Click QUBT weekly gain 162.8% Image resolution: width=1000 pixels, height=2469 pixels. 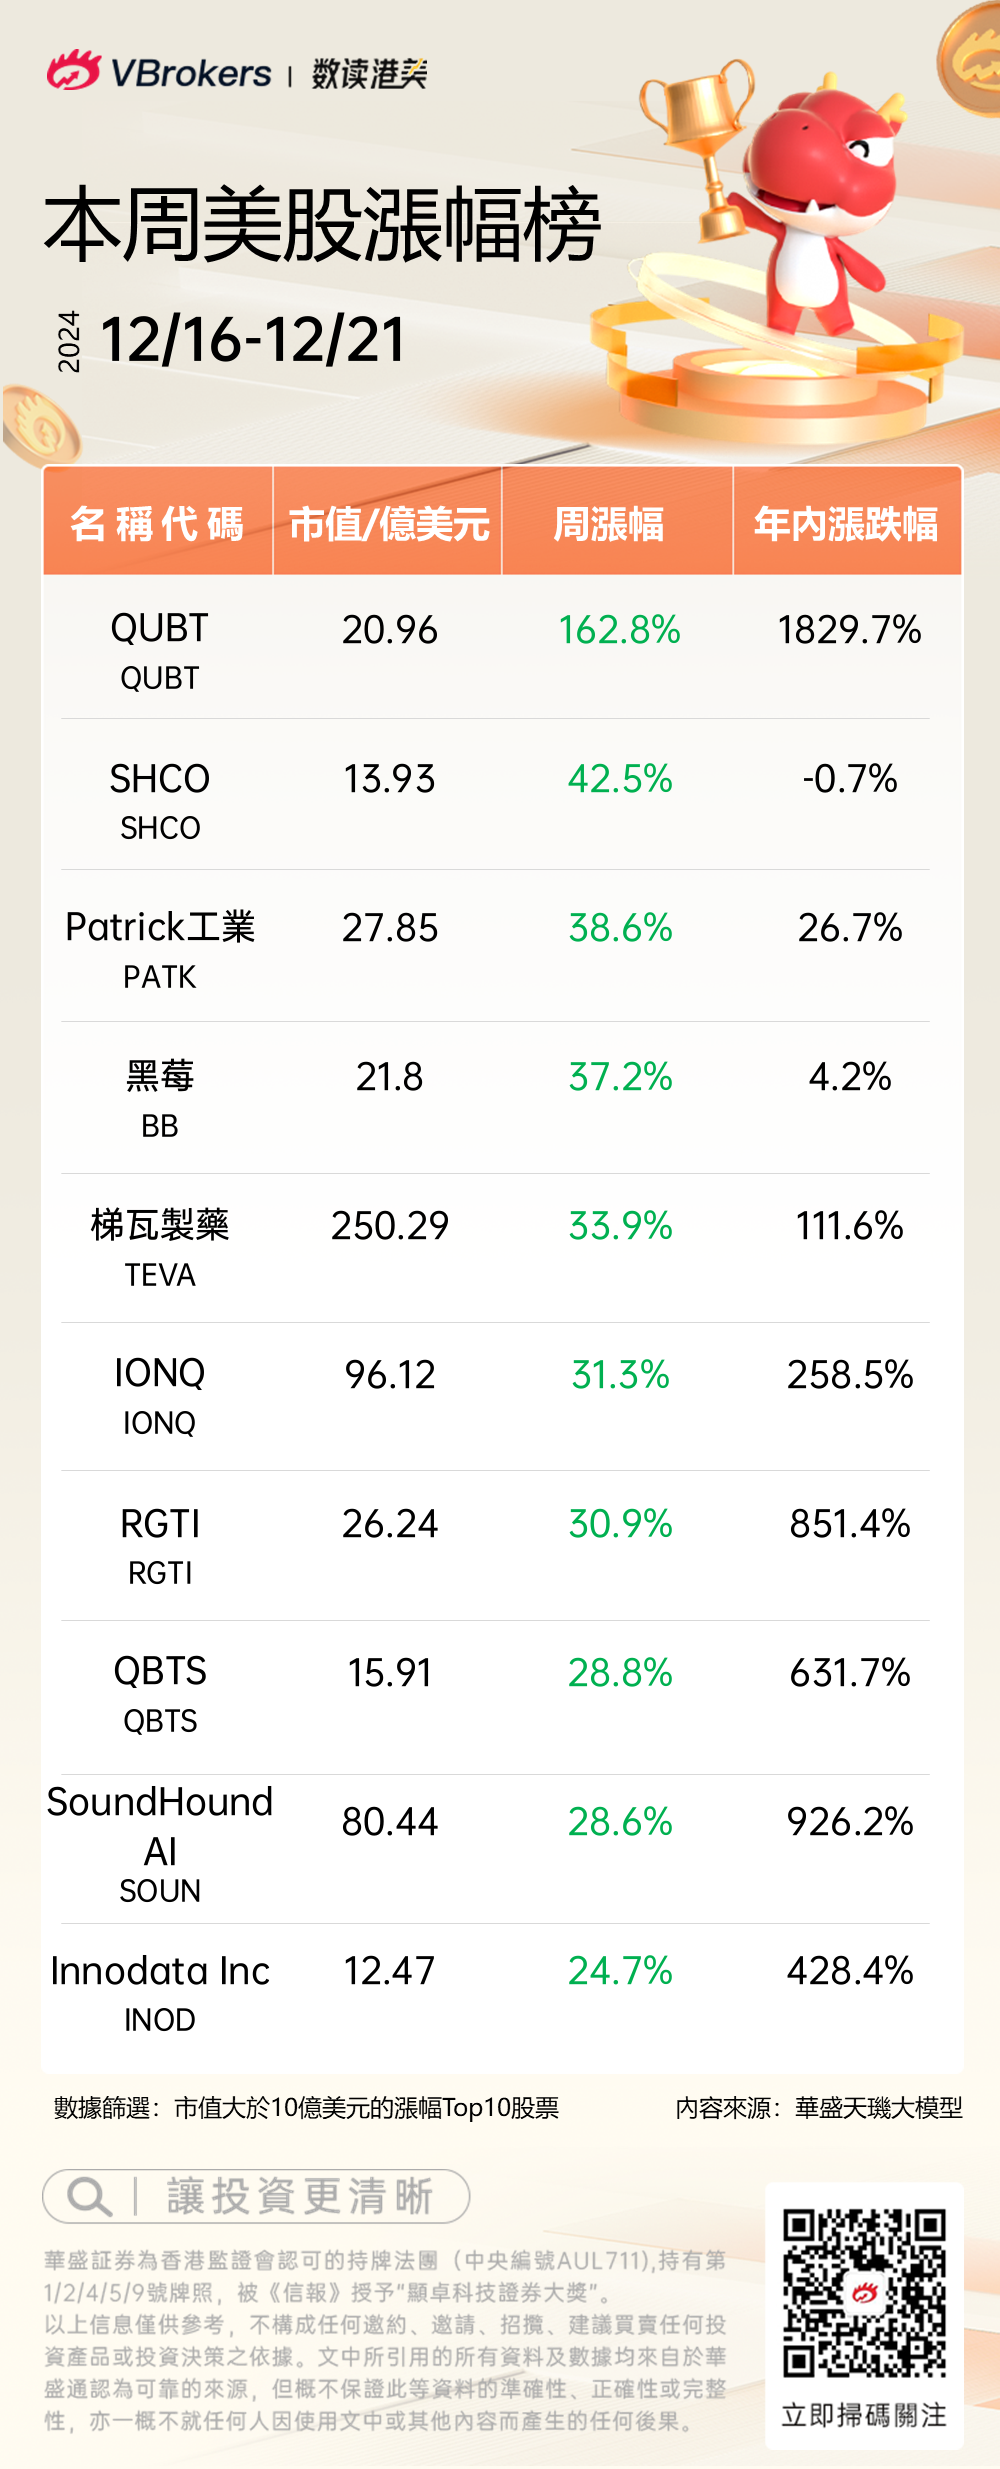(x=619, y=630)
